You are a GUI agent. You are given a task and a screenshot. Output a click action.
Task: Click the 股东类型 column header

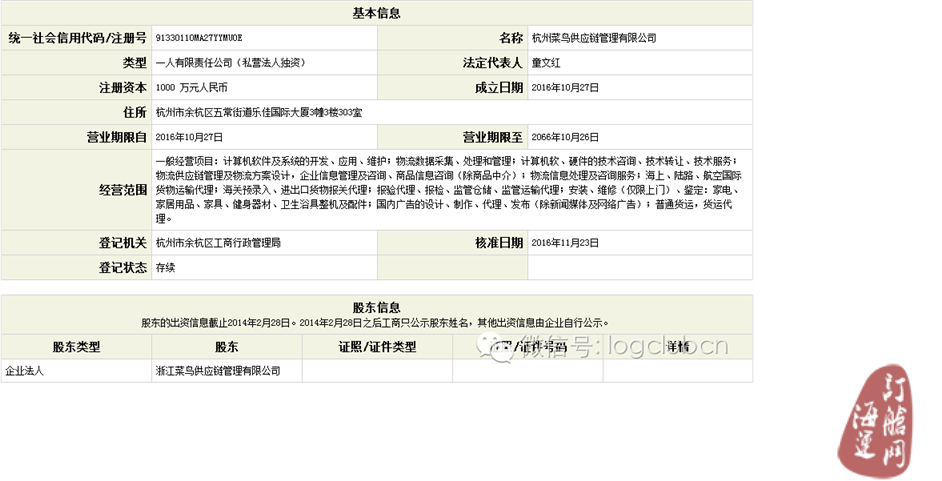[76, 346]
